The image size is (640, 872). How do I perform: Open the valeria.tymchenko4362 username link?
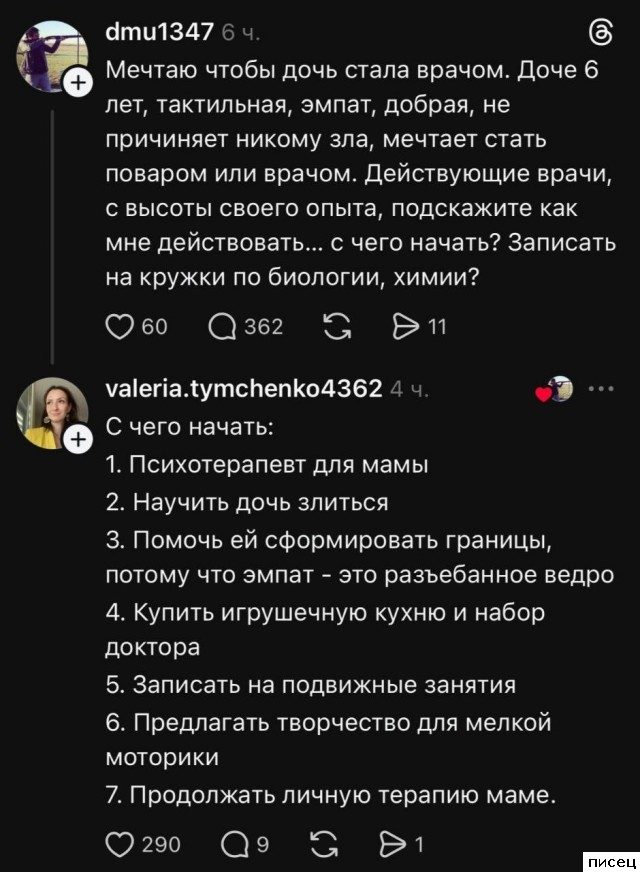[x=243, y=389]
